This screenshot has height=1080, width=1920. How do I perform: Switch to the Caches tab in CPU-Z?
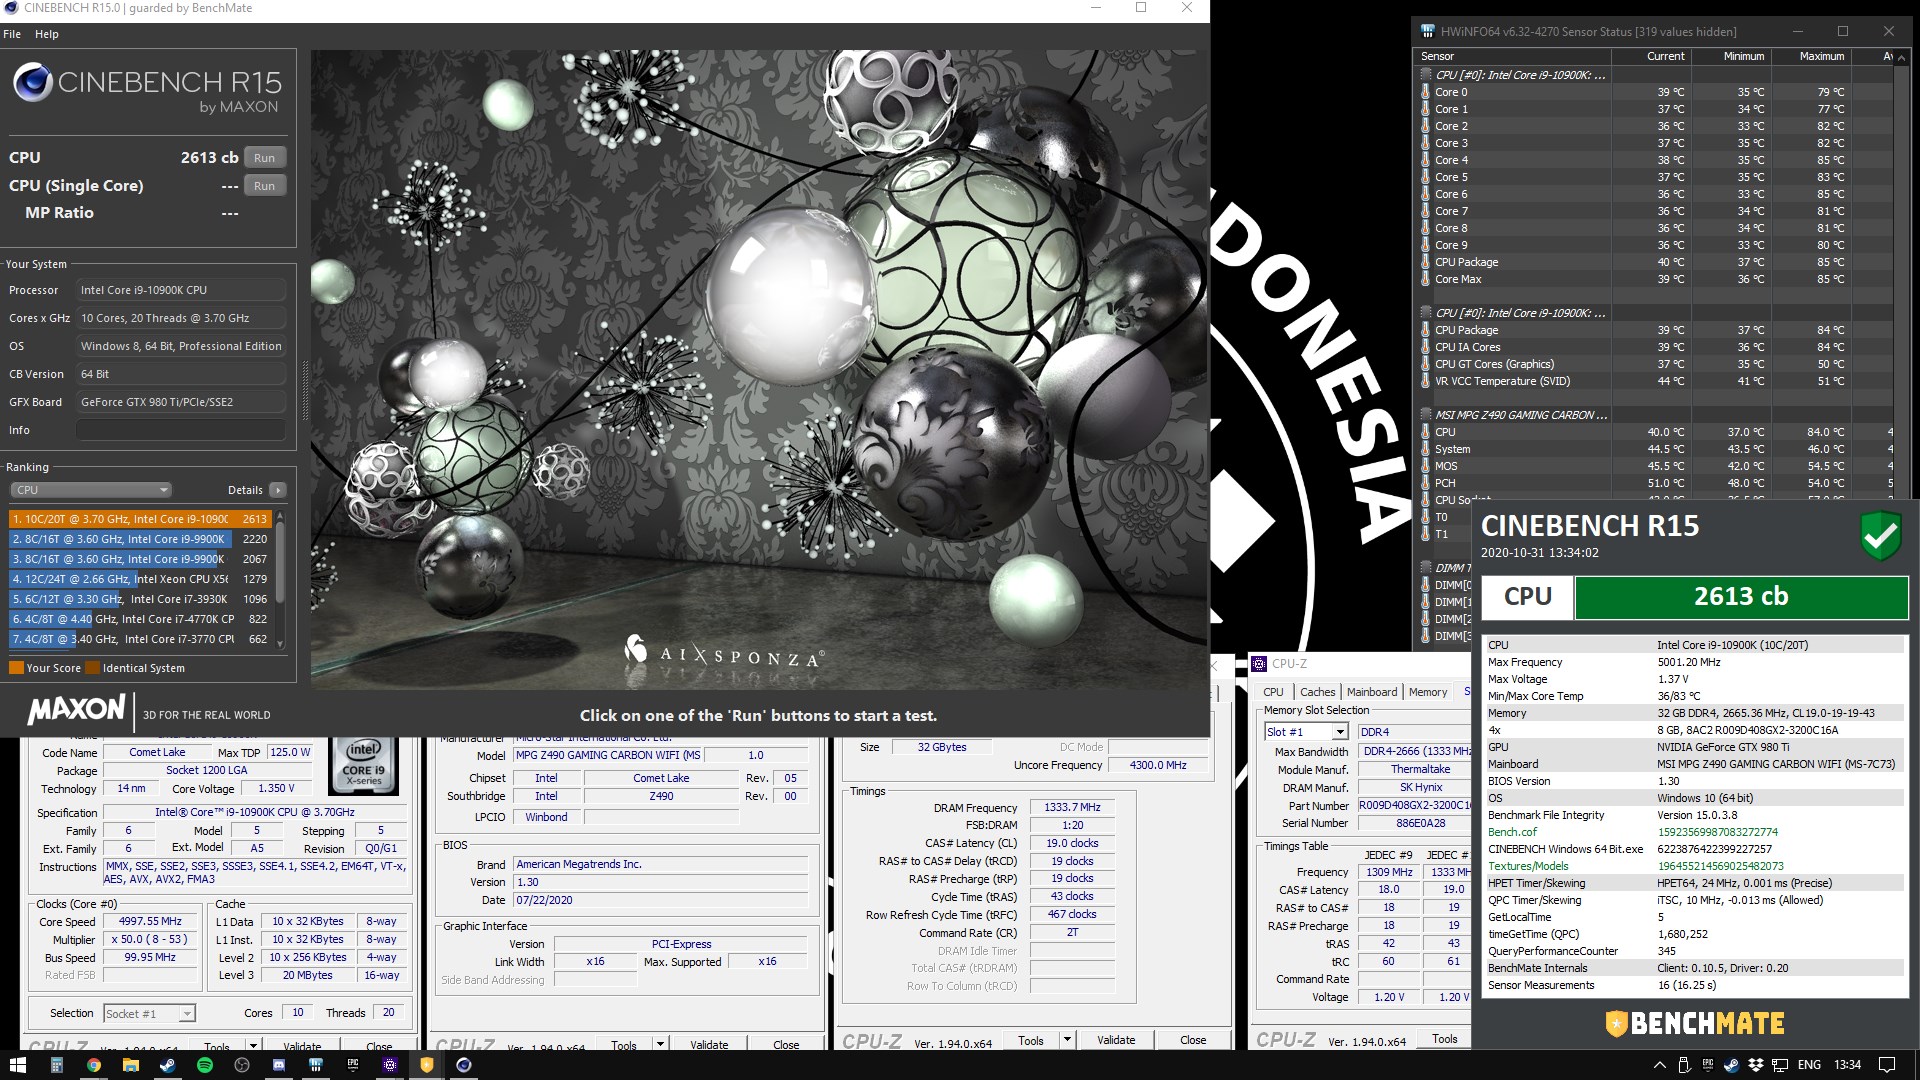coord(1317,692)
